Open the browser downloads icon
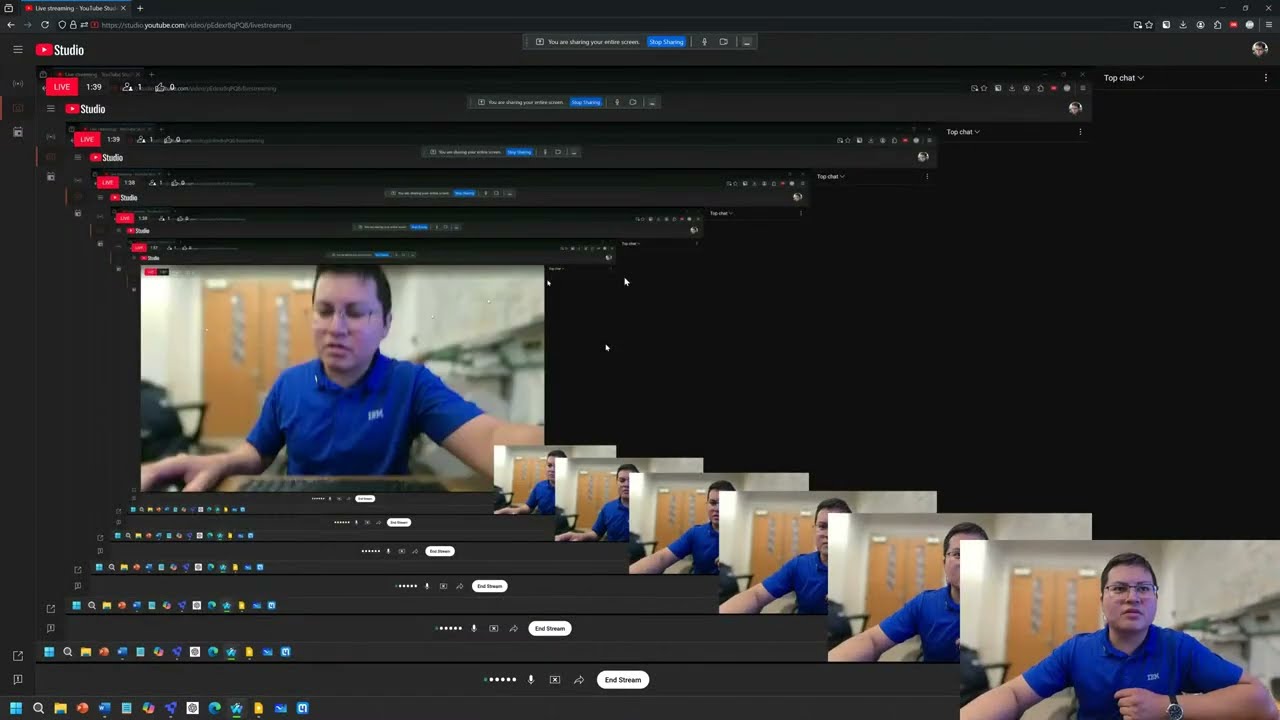 (1183, 25)
